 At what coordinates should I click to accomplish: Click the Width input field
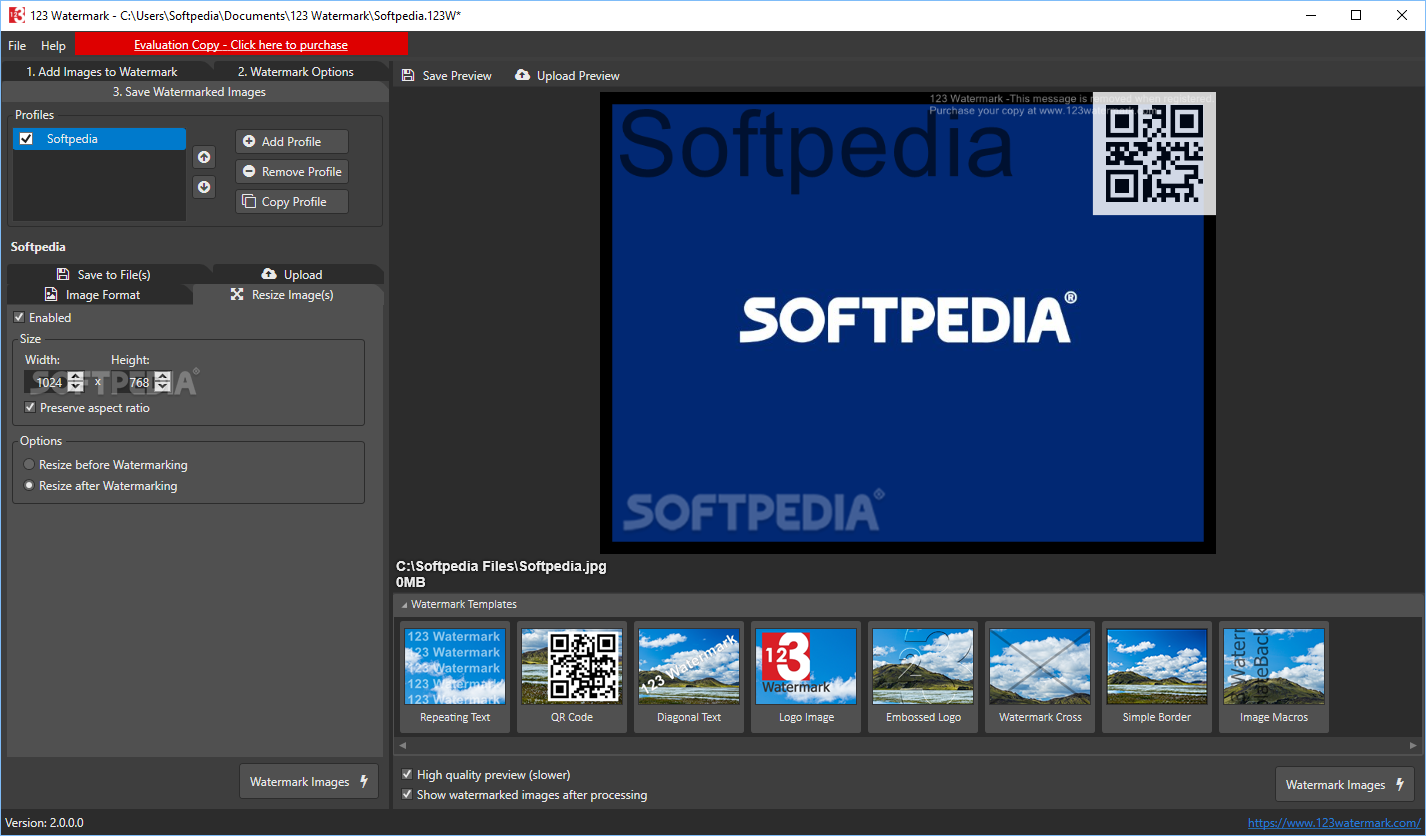tap(46, 382)
